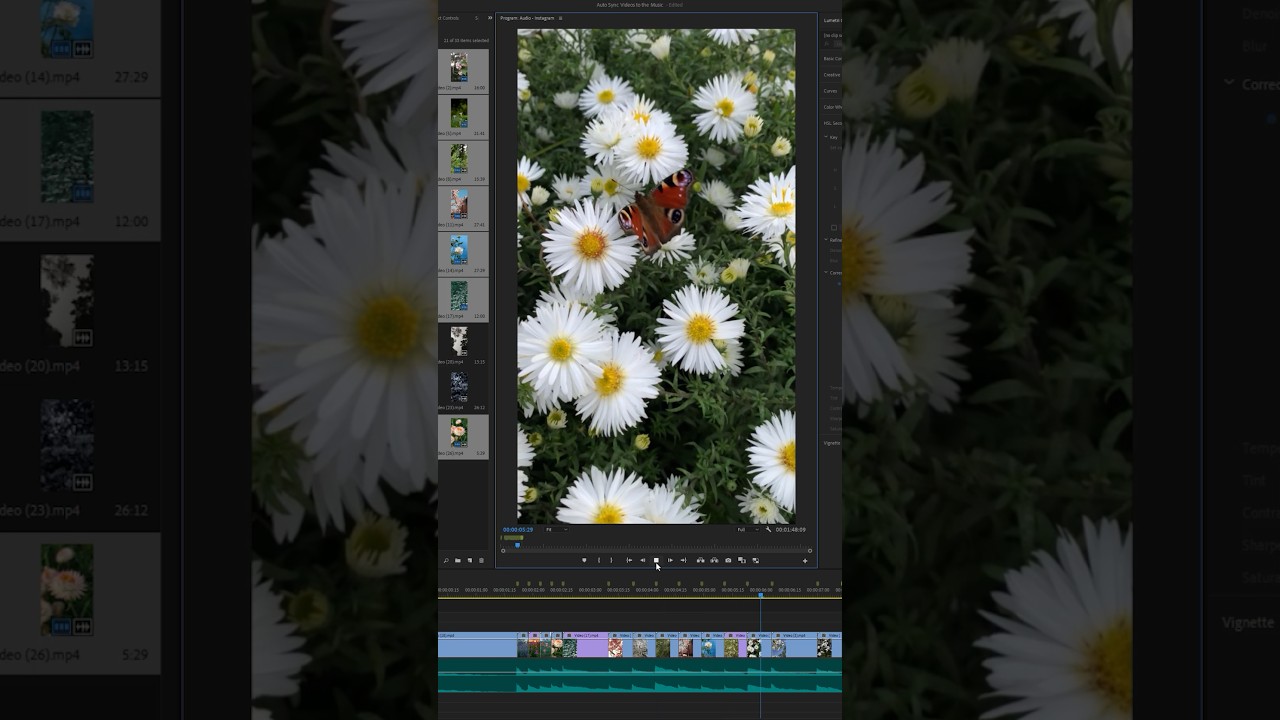Open the Lumetri Color panel tab
The height and width of the screenshot is (720, 1280).
832,19
